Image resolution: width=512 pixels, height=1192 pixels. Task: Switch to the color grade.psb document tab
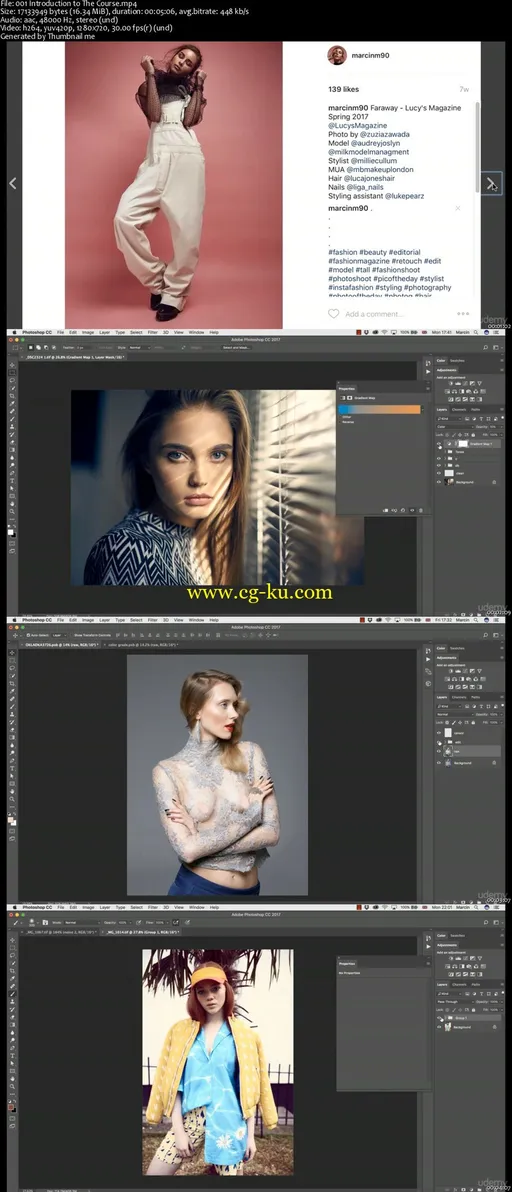[x=142, y=645]
